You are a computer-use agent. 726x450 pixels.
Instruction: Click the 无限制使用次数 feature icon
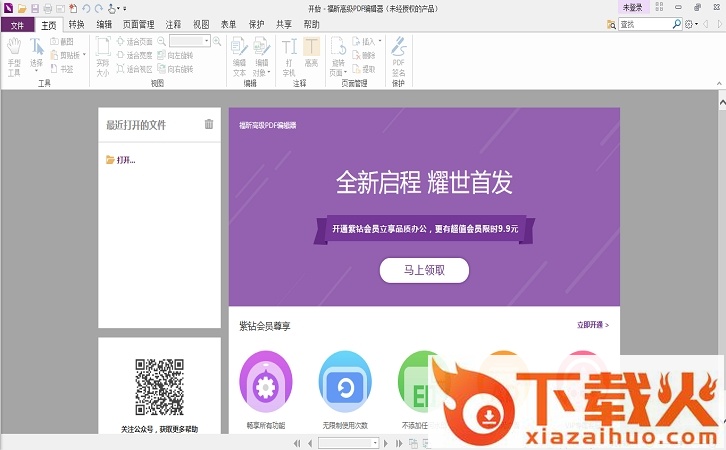pyautogui.click(x=345, y=381)
